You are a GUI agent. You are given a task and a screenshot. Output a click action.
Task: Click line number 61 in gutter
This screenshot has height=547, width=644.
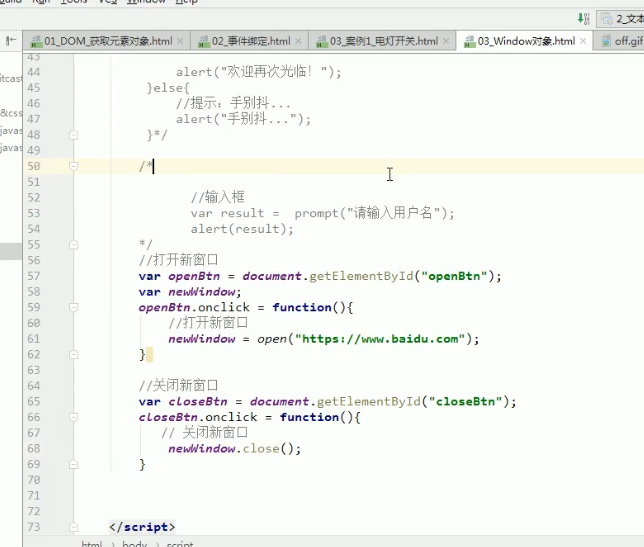coord(34,339)
